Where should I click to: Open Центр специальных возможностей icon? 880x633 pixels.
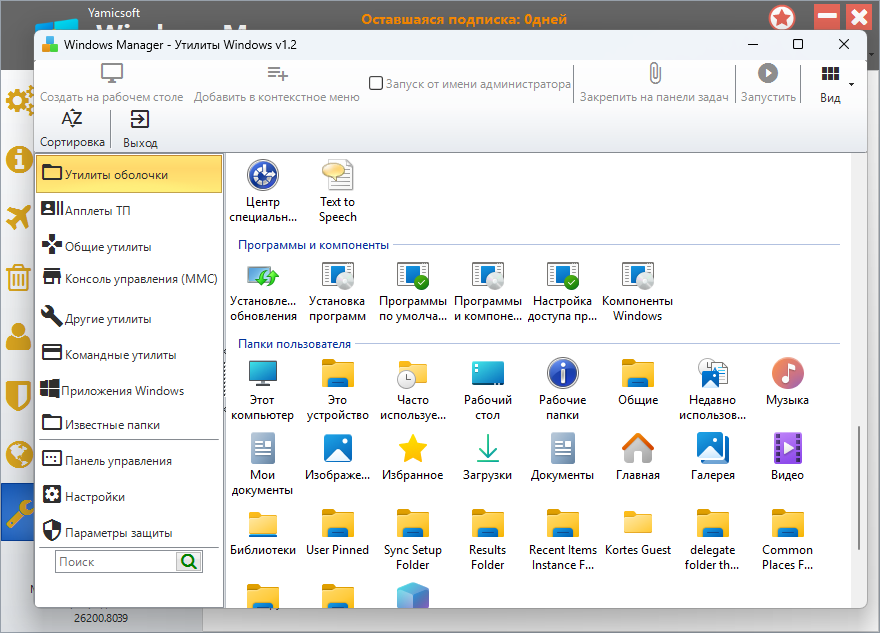point(263,176)
